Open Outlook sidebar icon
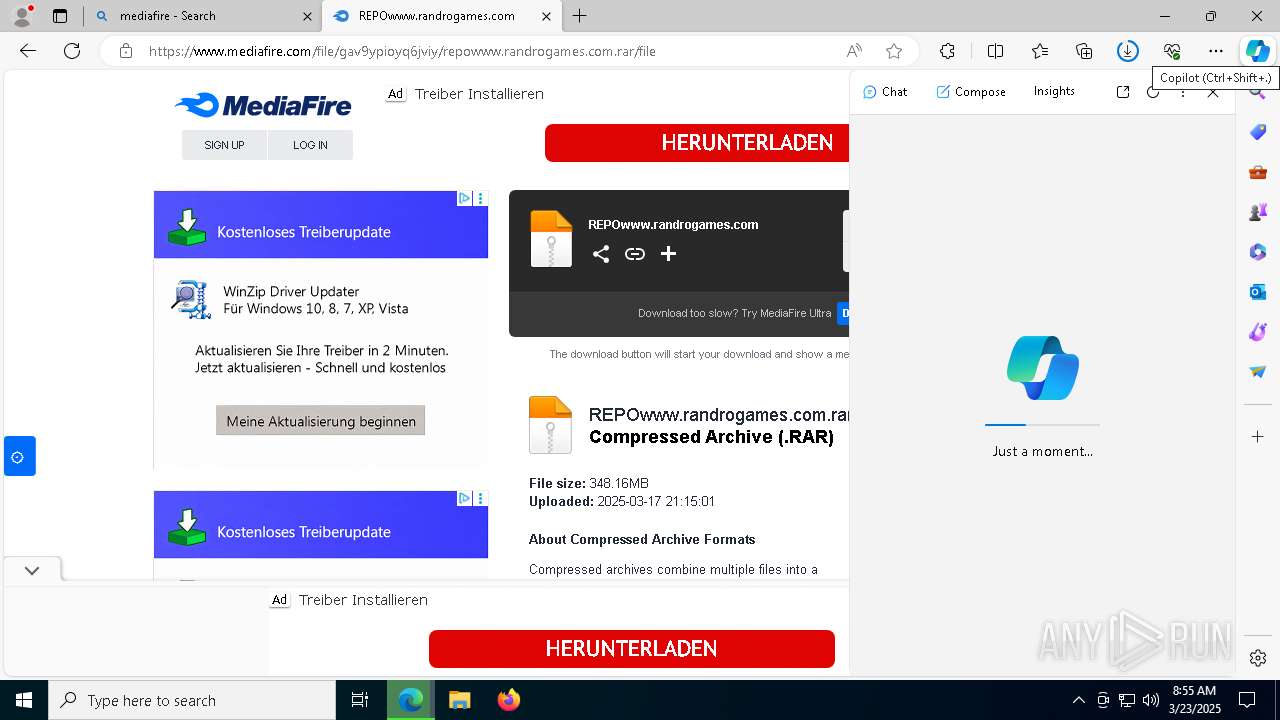The height and width of the screenshot is (720, 1280). pos(1258,292)
